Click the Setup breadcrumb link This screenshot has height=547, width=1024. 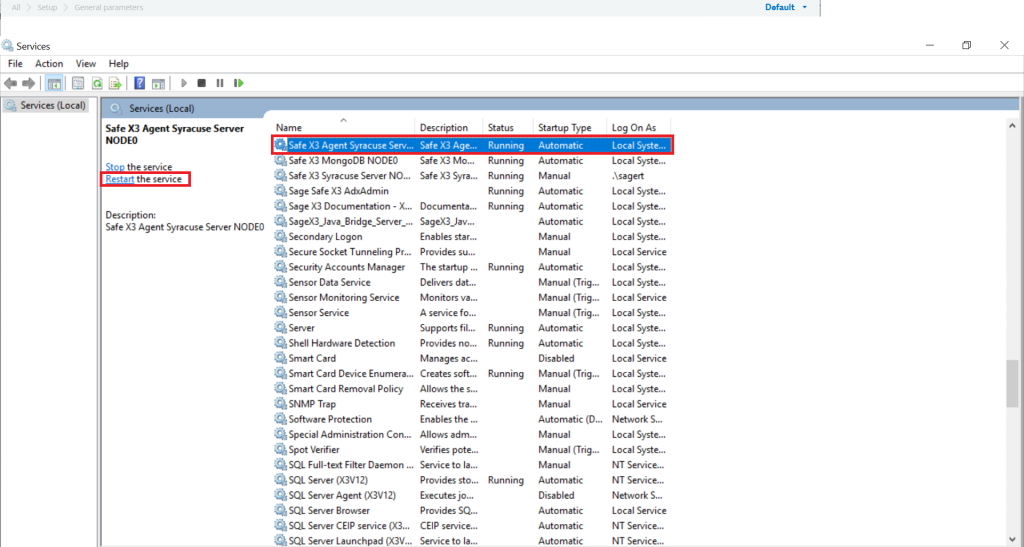click(47, 7)
